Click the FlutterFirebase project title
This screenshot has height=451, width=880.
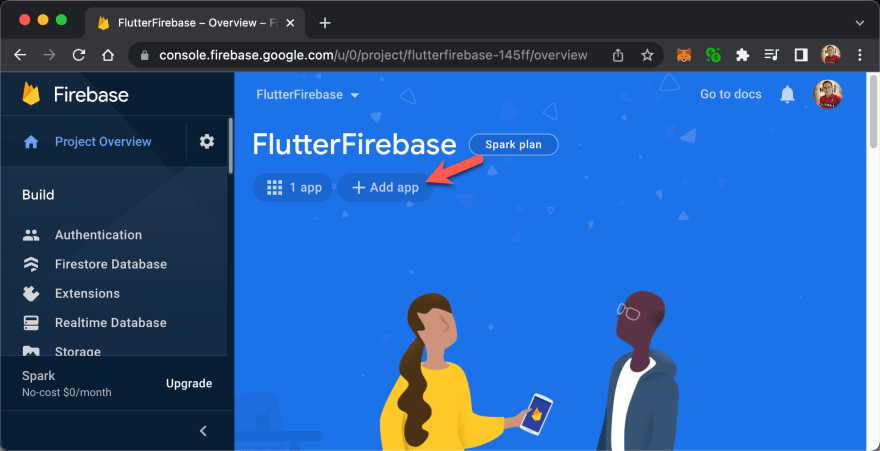click(x=355, y=145)
